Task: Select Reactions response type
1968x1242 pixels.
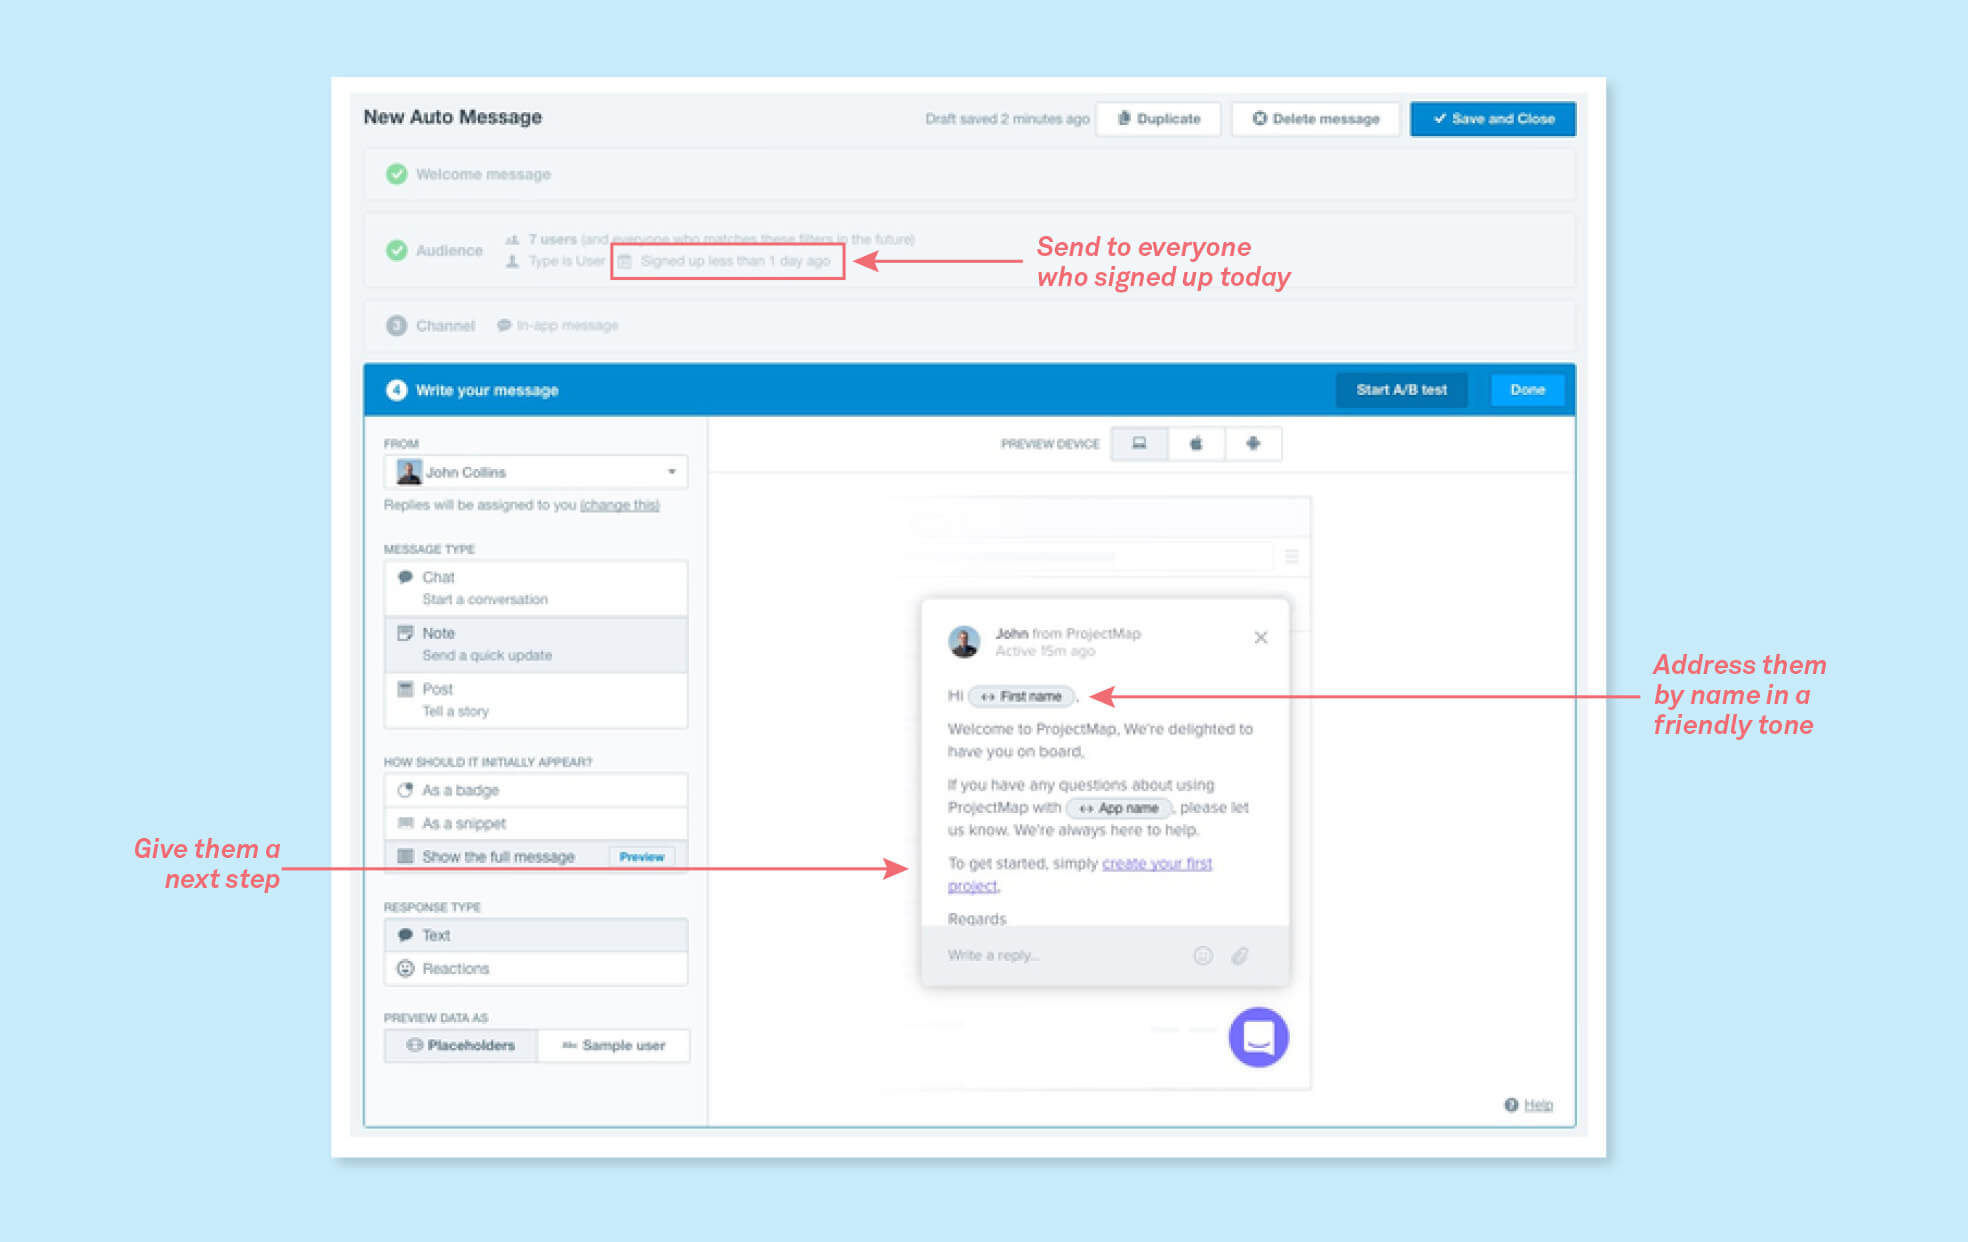Action: [x=536, y=968]
